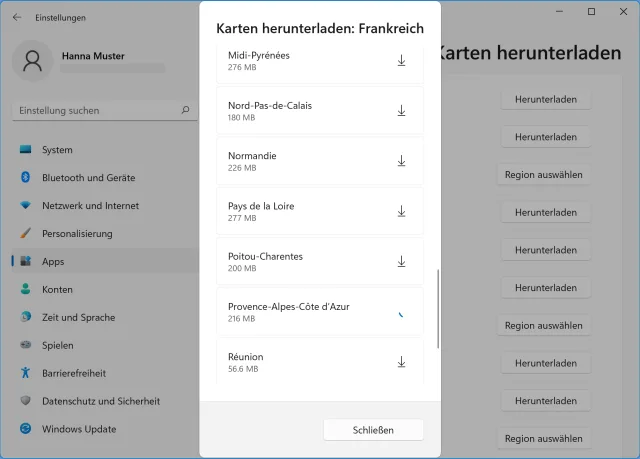Open Personalisierung settings
The height and width of the screenshot is (459, 640).
[105, 233]
